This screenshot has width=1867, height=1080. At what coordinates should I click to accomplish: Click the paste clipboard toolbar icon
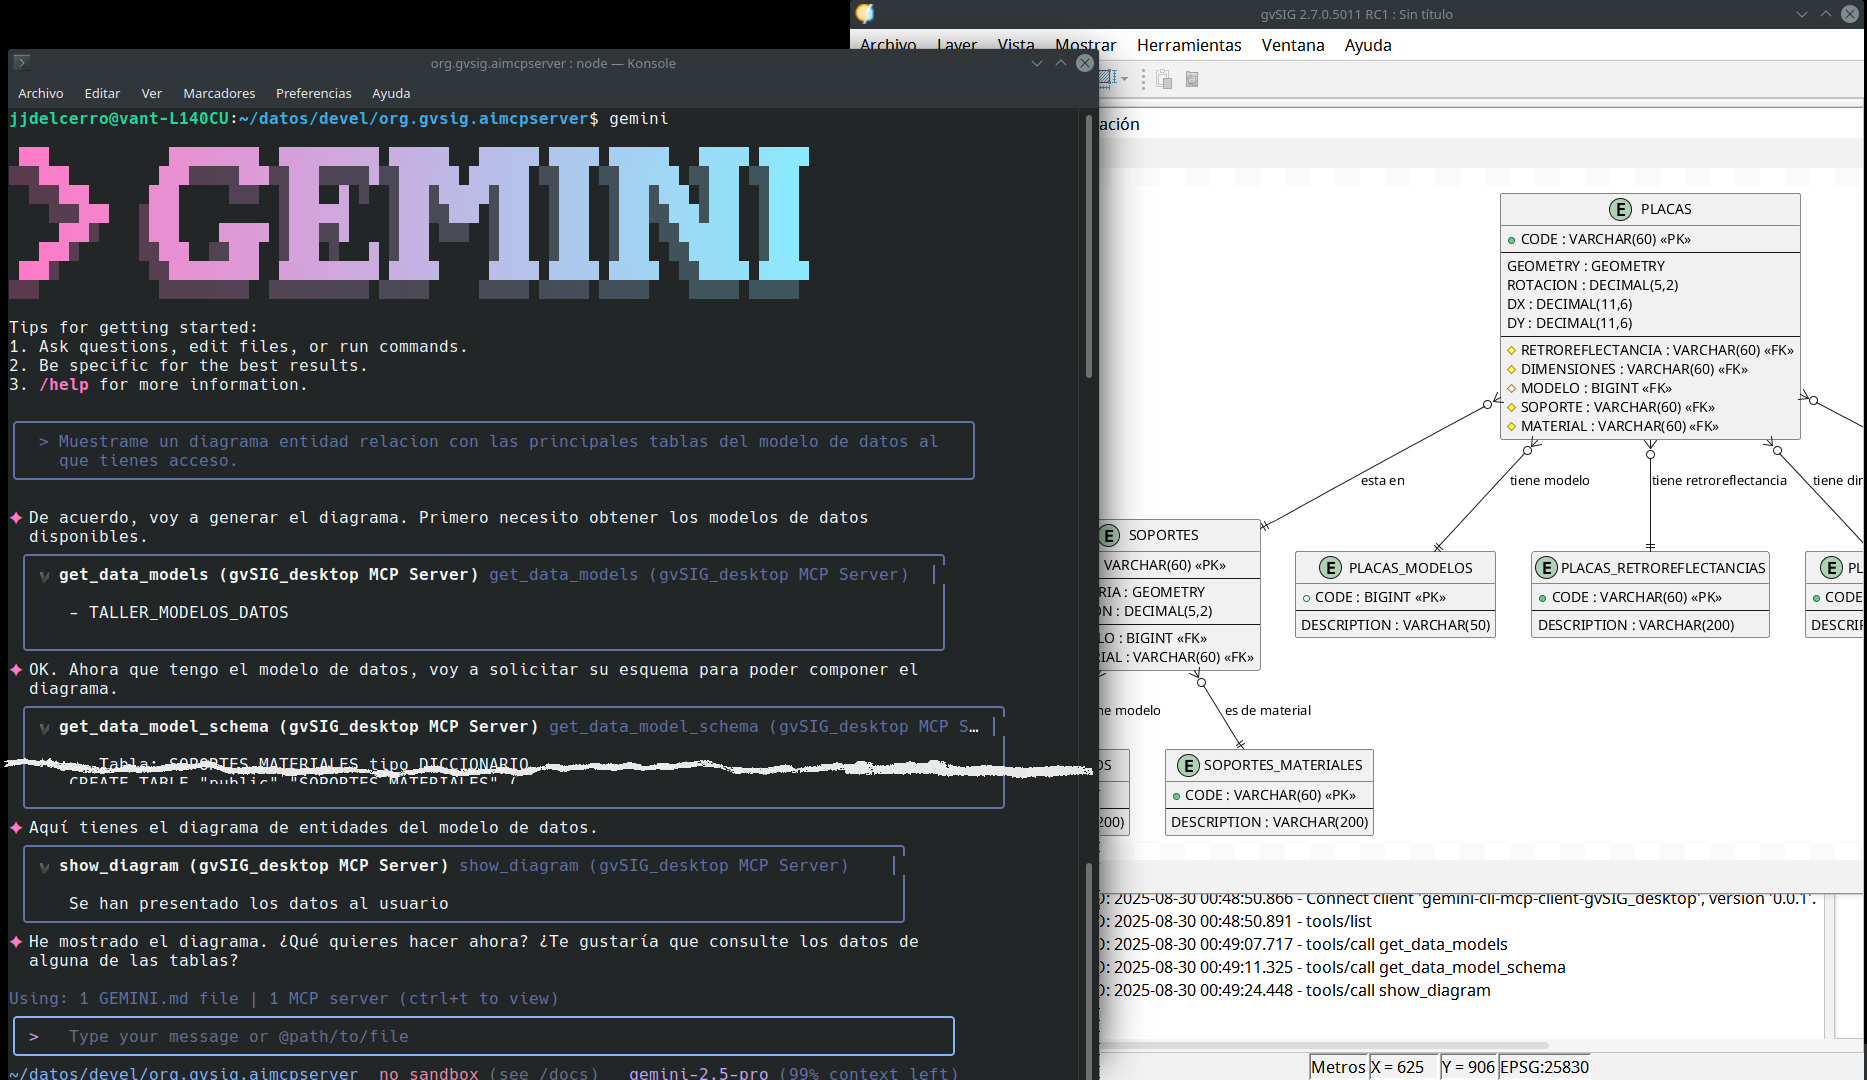point(1164,79)
